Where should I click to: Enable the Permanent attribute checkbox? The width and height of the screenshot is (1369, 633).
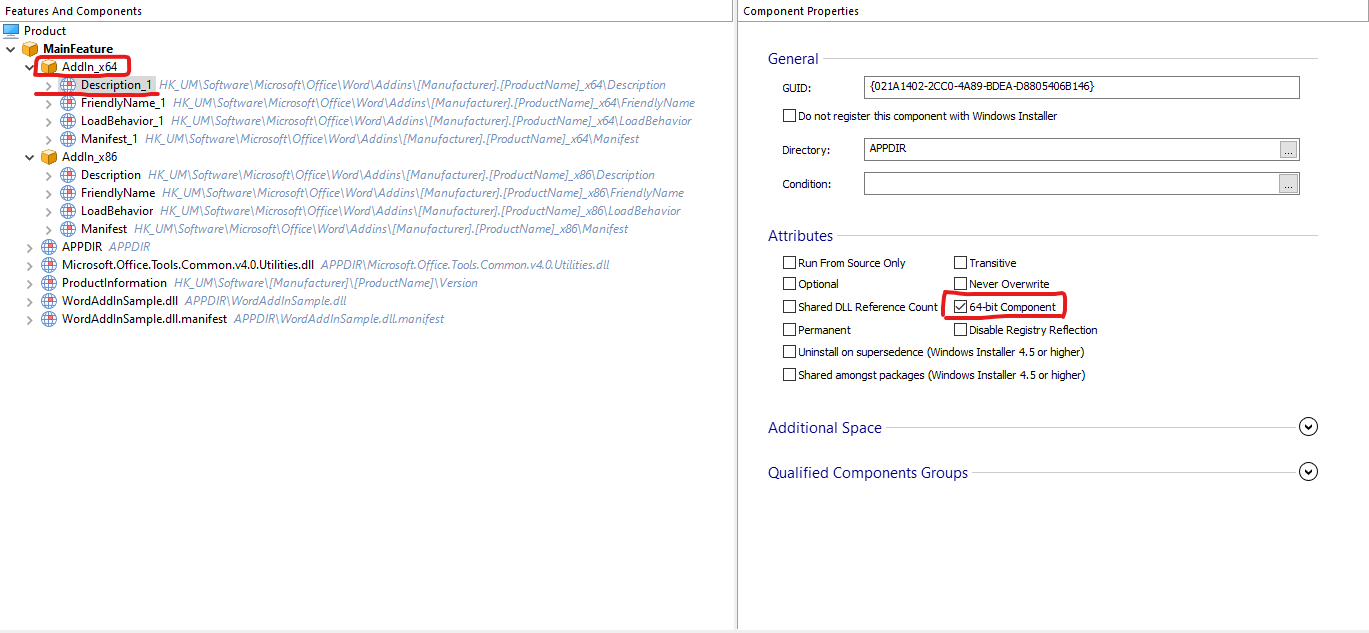pos(790,330)
